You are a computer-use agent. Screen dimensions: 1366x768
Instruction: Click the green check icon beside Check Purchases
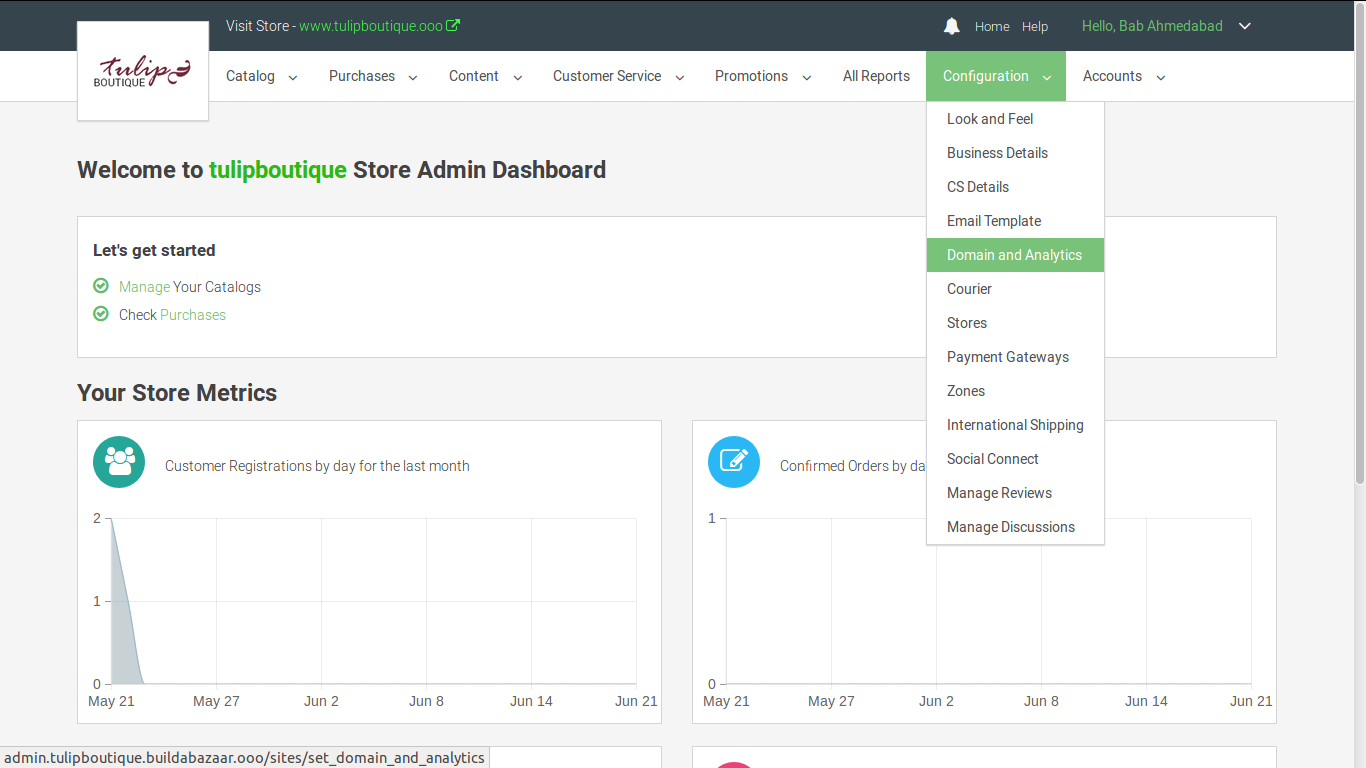101,314
